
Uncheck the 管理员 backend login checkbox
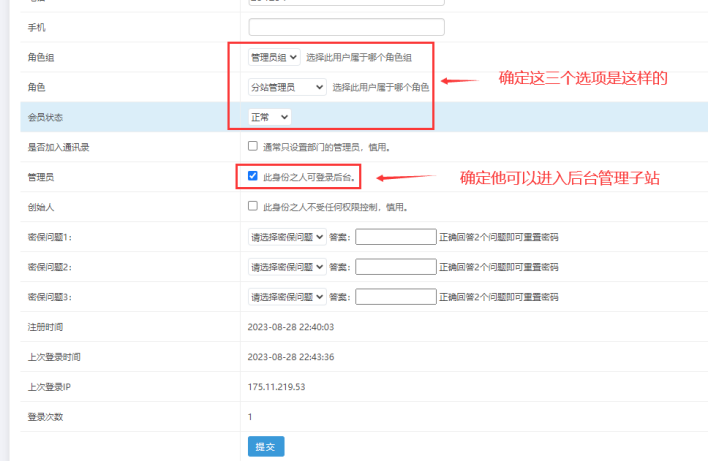tap(253, 176)
